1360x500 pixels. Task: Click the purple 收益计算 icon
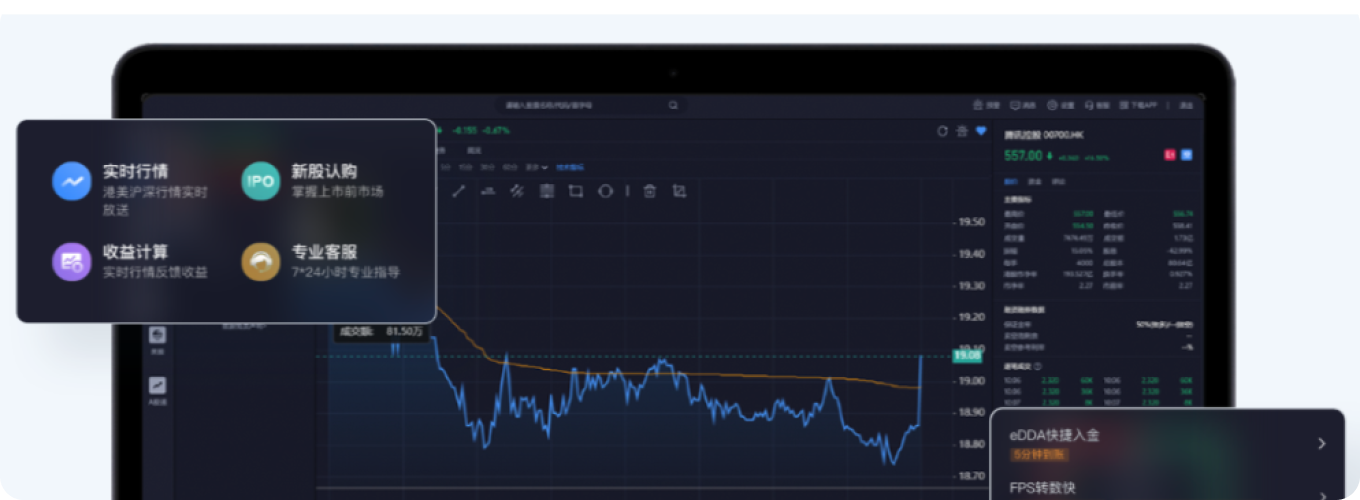pos(72,262)
